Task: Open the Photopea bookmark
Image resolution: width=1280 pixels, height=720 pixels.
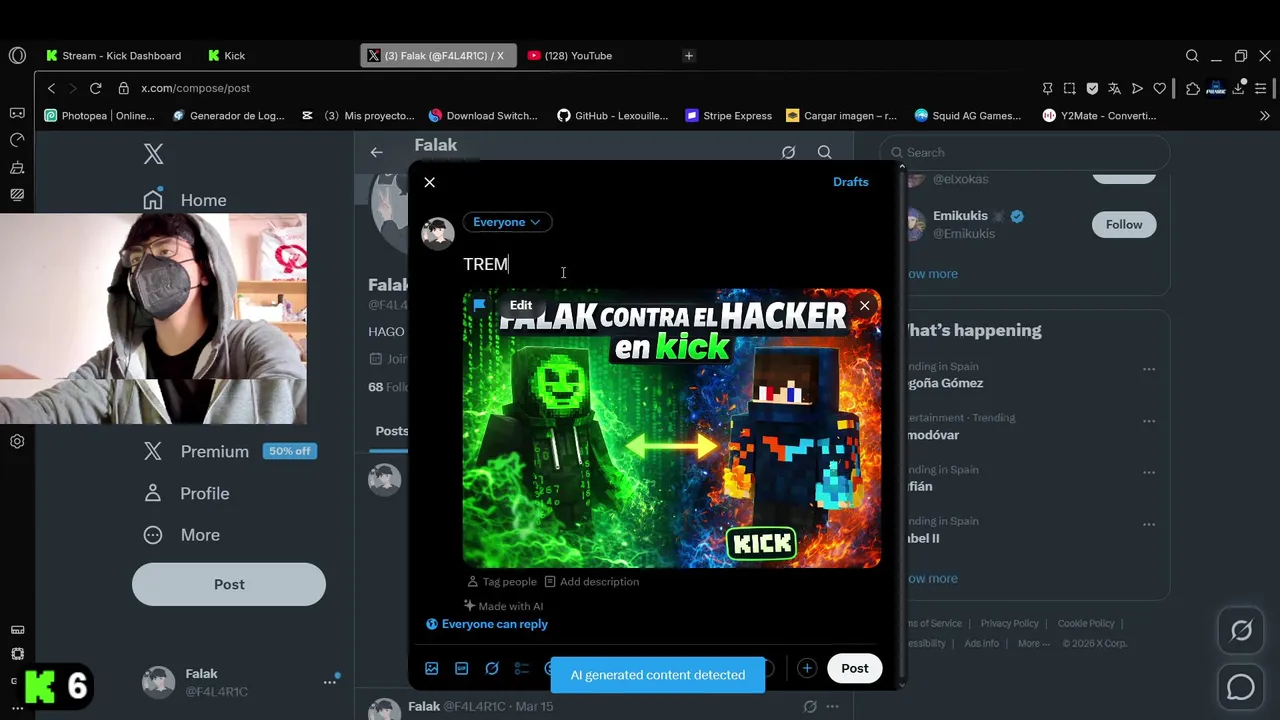Action: coord(100,116)
